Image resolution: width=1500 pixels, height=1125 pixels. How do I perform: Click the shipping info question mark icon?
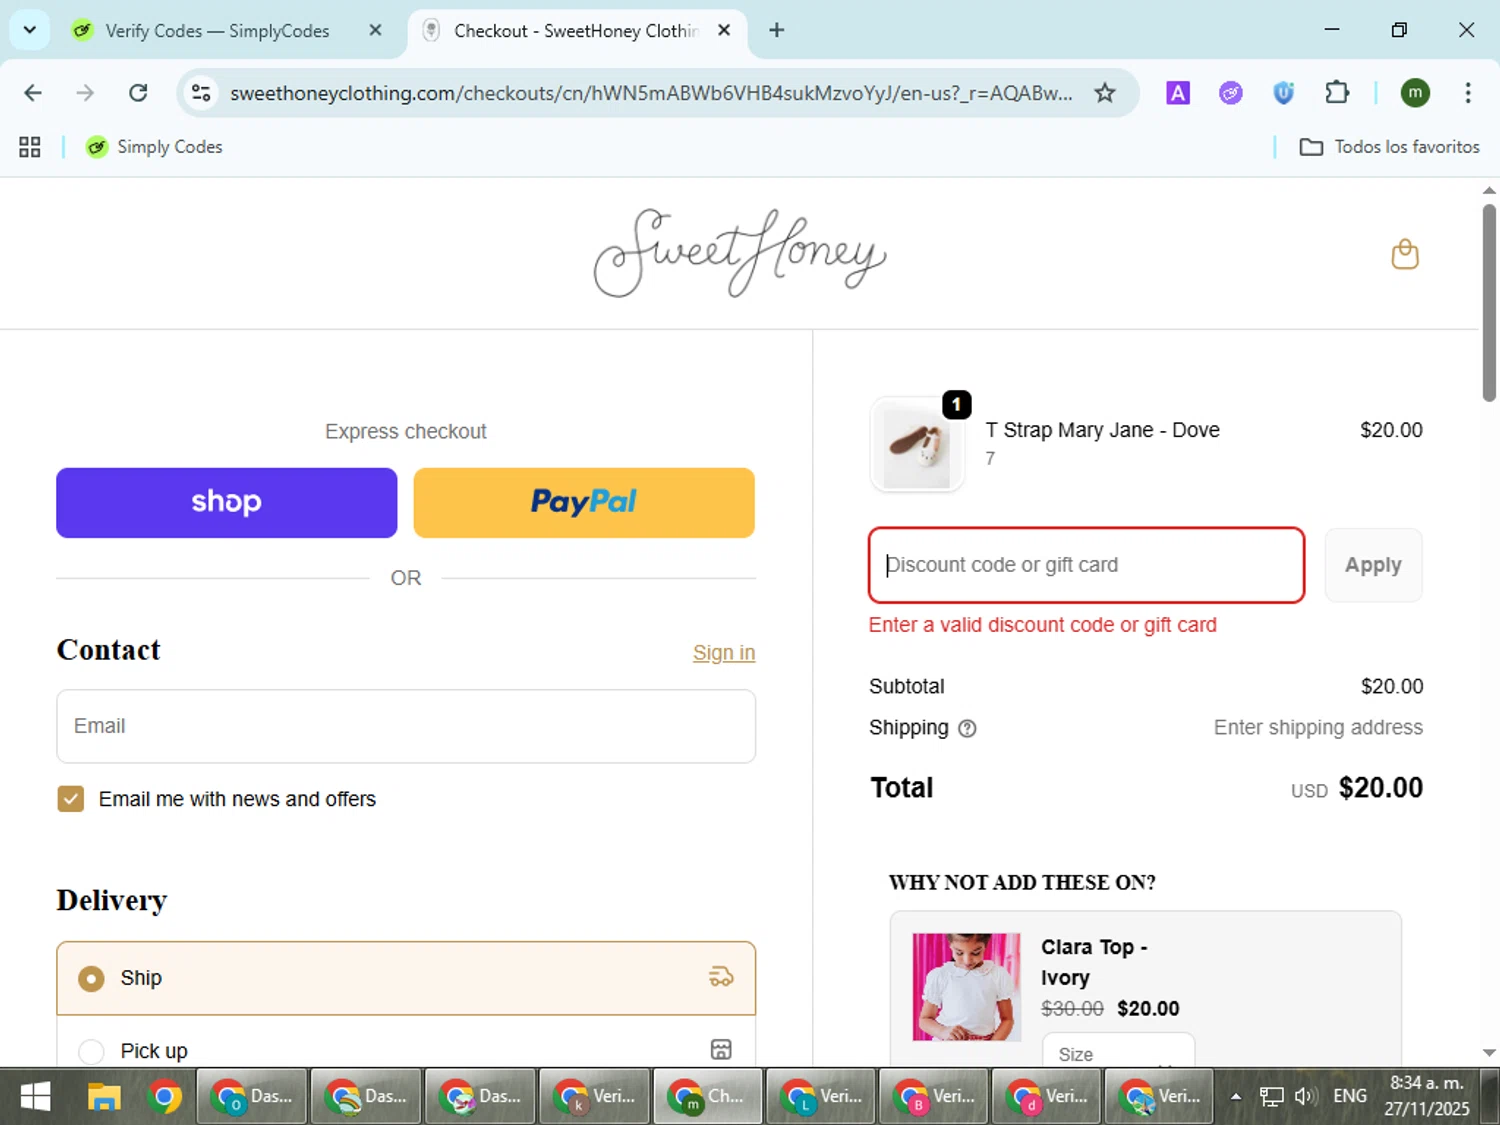(967, 729)
